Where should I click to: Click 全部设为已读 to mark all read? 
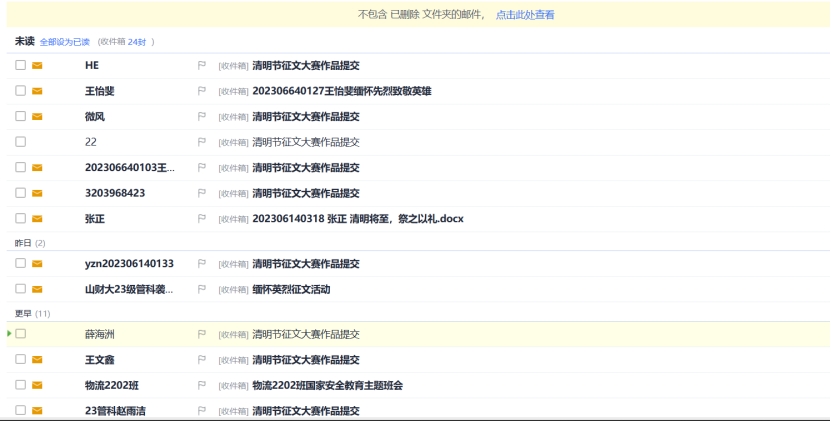click(x=64, y=42)
